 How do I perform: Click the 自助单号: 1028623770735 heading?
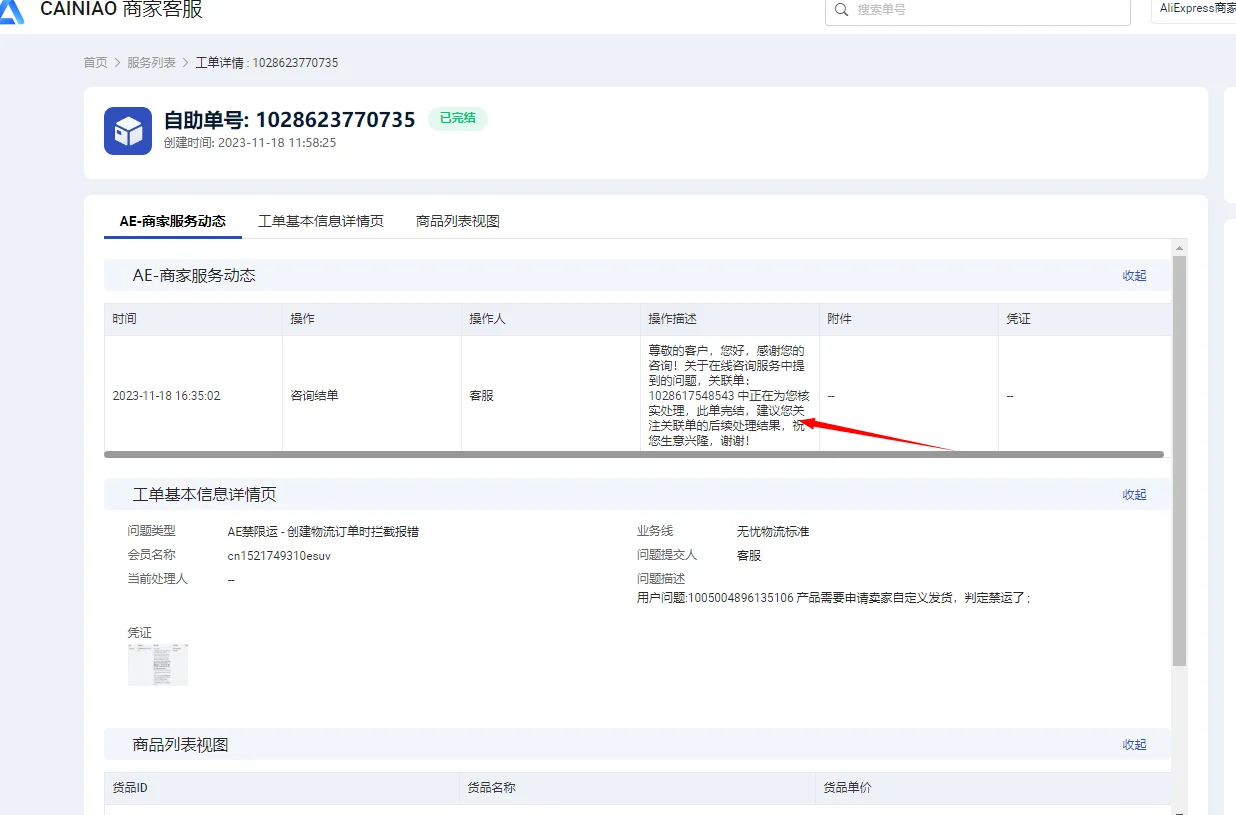click(x=290, y=120)
